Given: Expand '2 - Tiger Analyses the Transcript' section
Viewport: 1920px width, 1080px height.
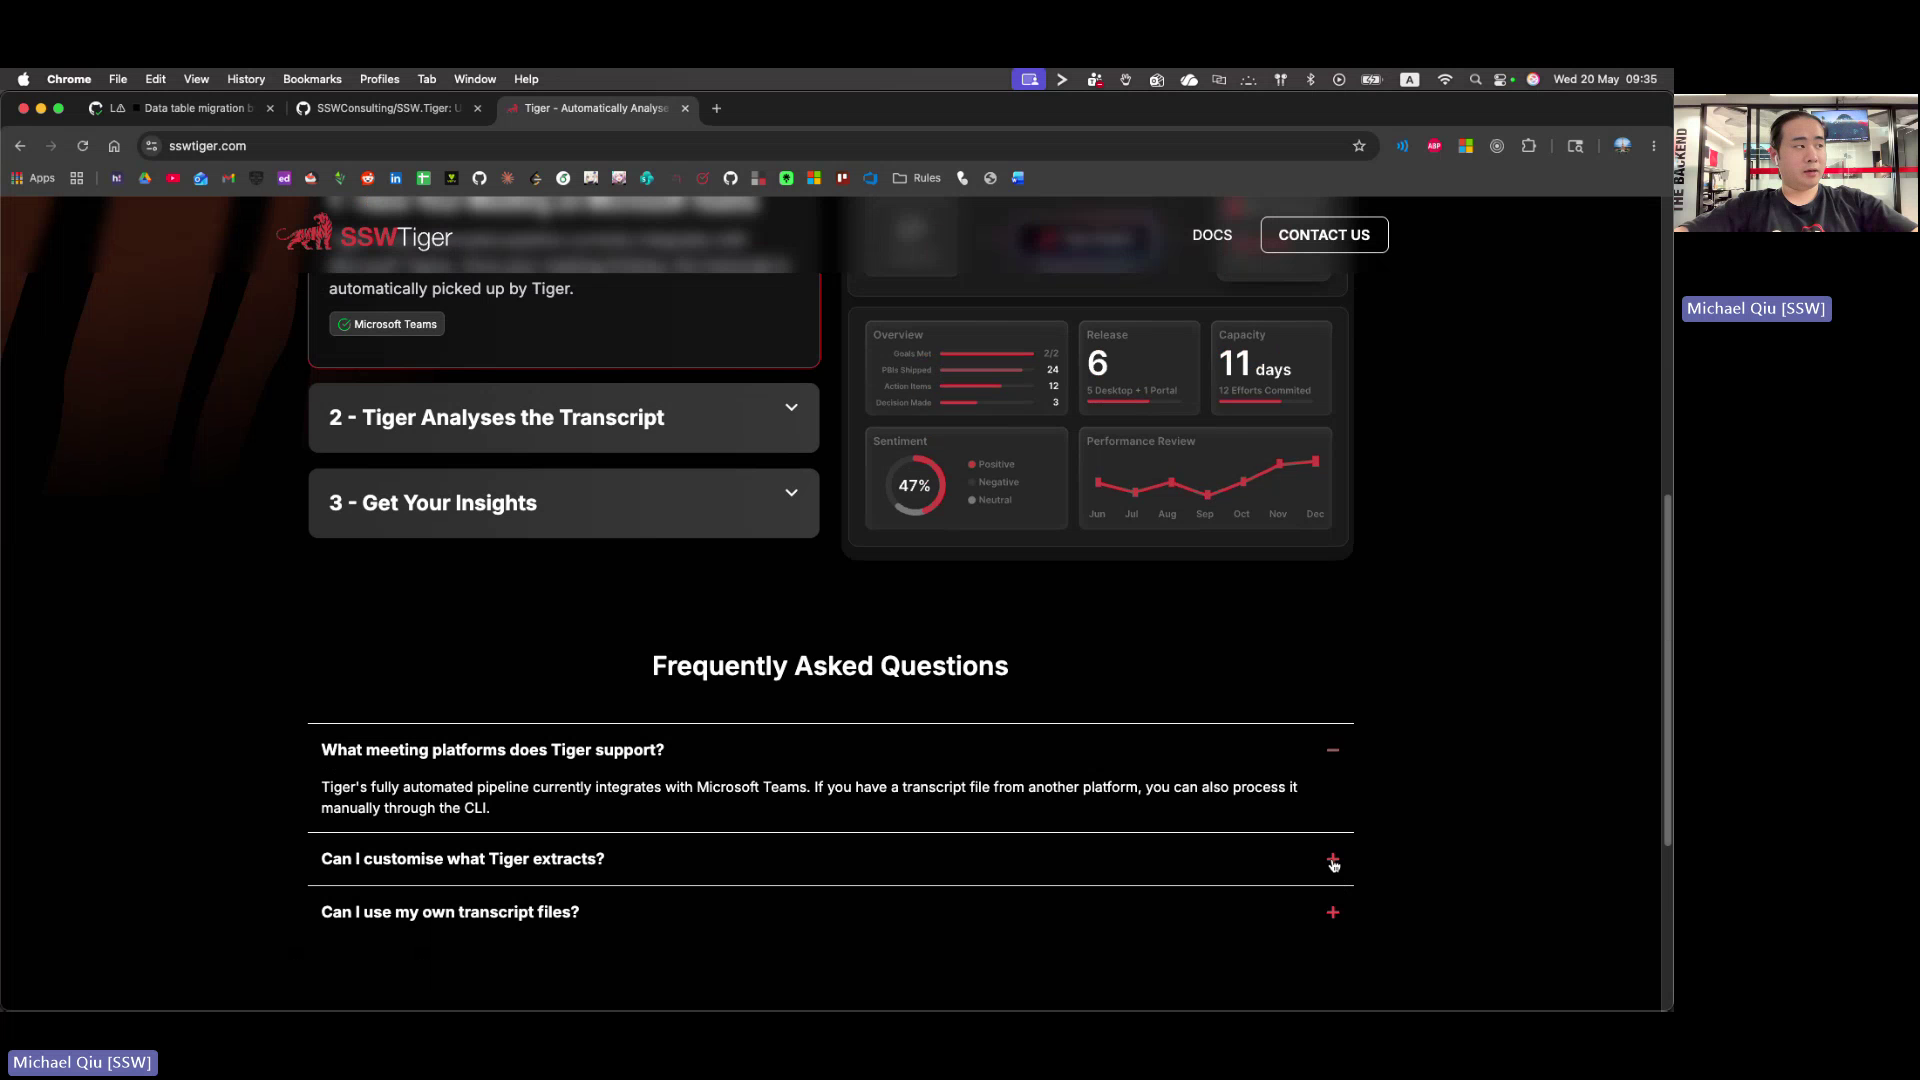Looking at the screenshot, I should [564, 418].
